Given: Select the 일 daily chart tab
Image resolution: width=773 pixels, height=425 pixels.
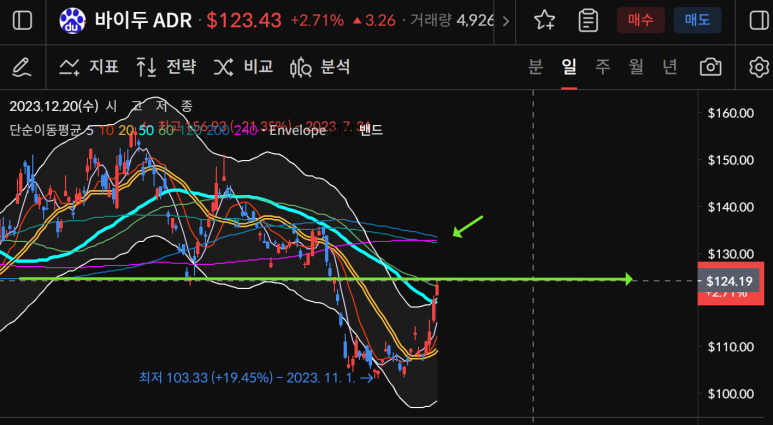Looking at the screenshot, I should click(569, 67).
